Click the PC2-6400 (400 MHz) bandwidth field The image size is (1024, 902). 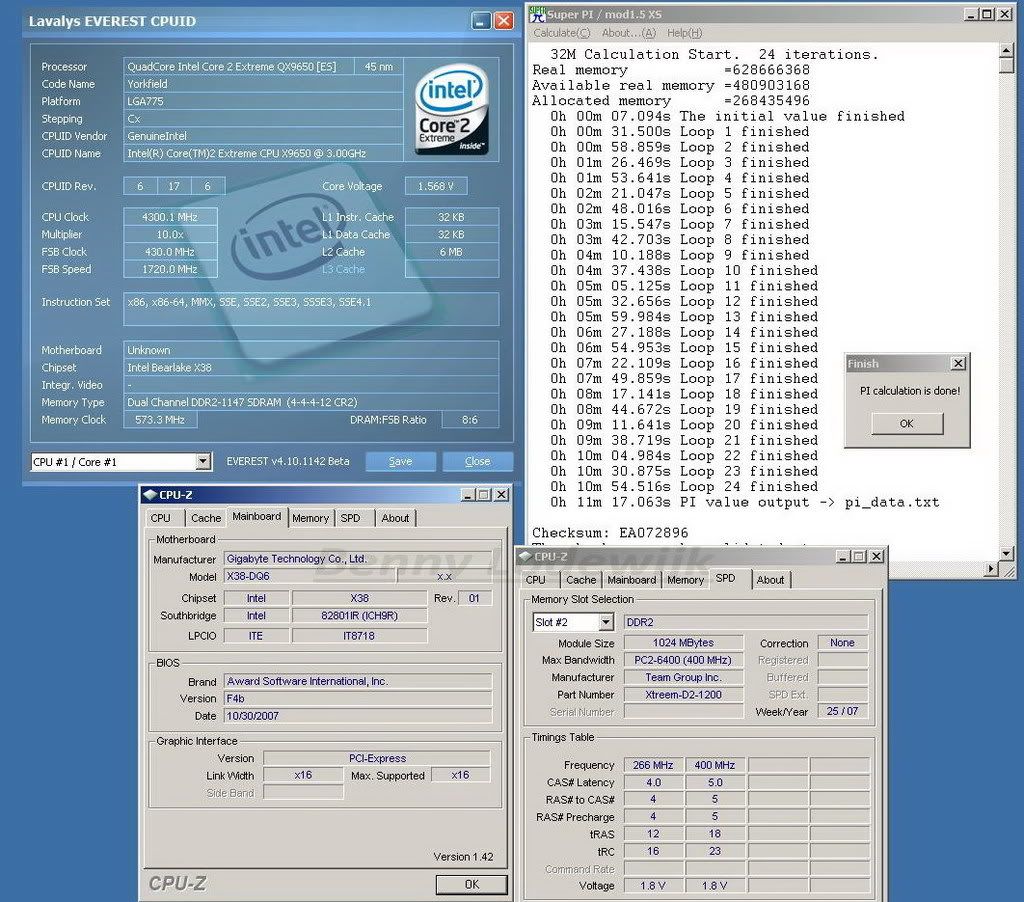pyautogui.click(x=683, y=660)
